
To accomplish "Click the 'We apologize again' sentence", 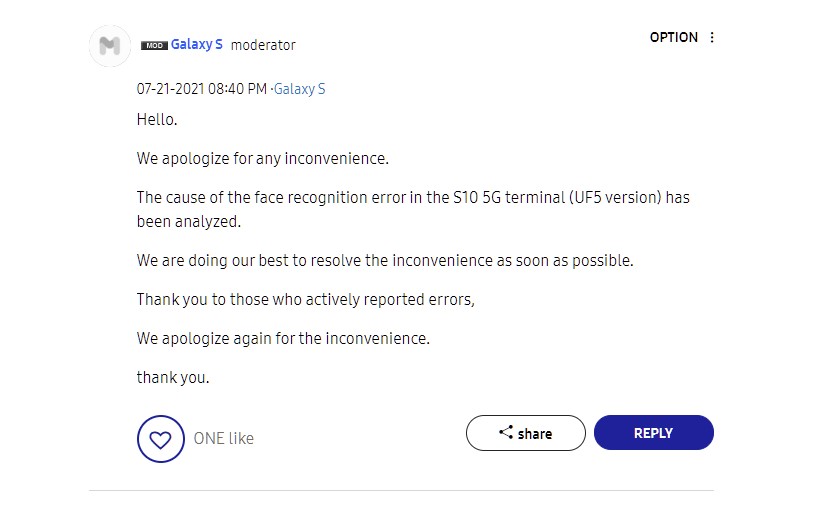I will tap(283, 338).
